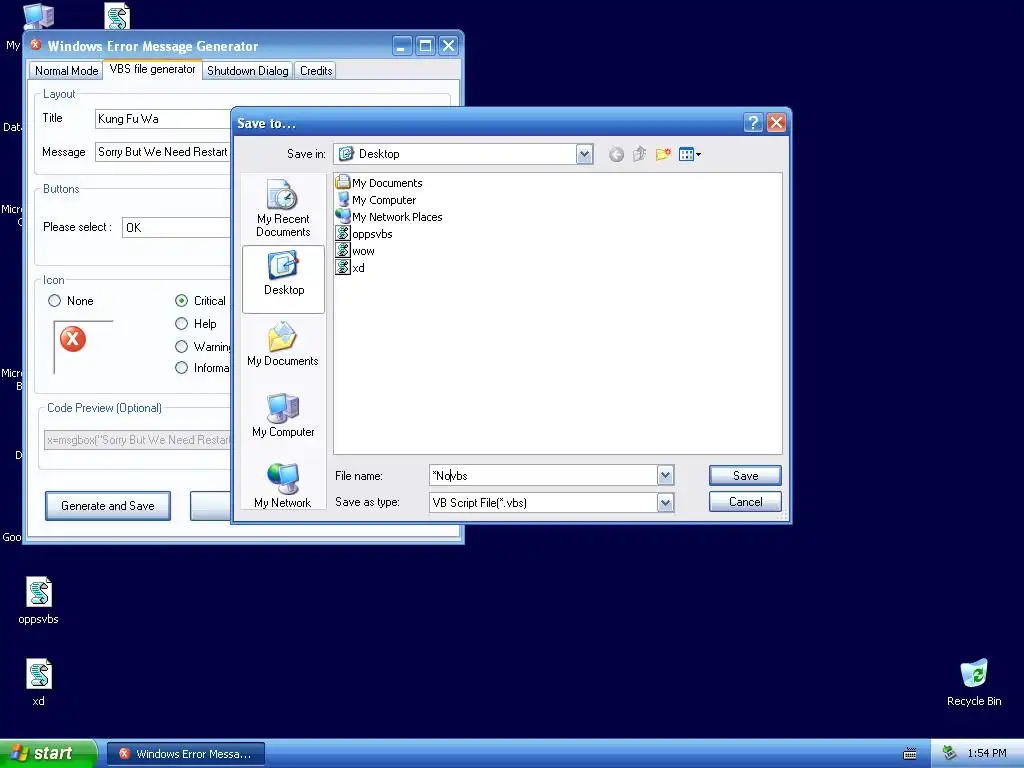The width and height of the screenshot is (1024, 768).
Task: Create a new folder with toolbar icon
Action: pyautogui.click(x=663, y=154)
